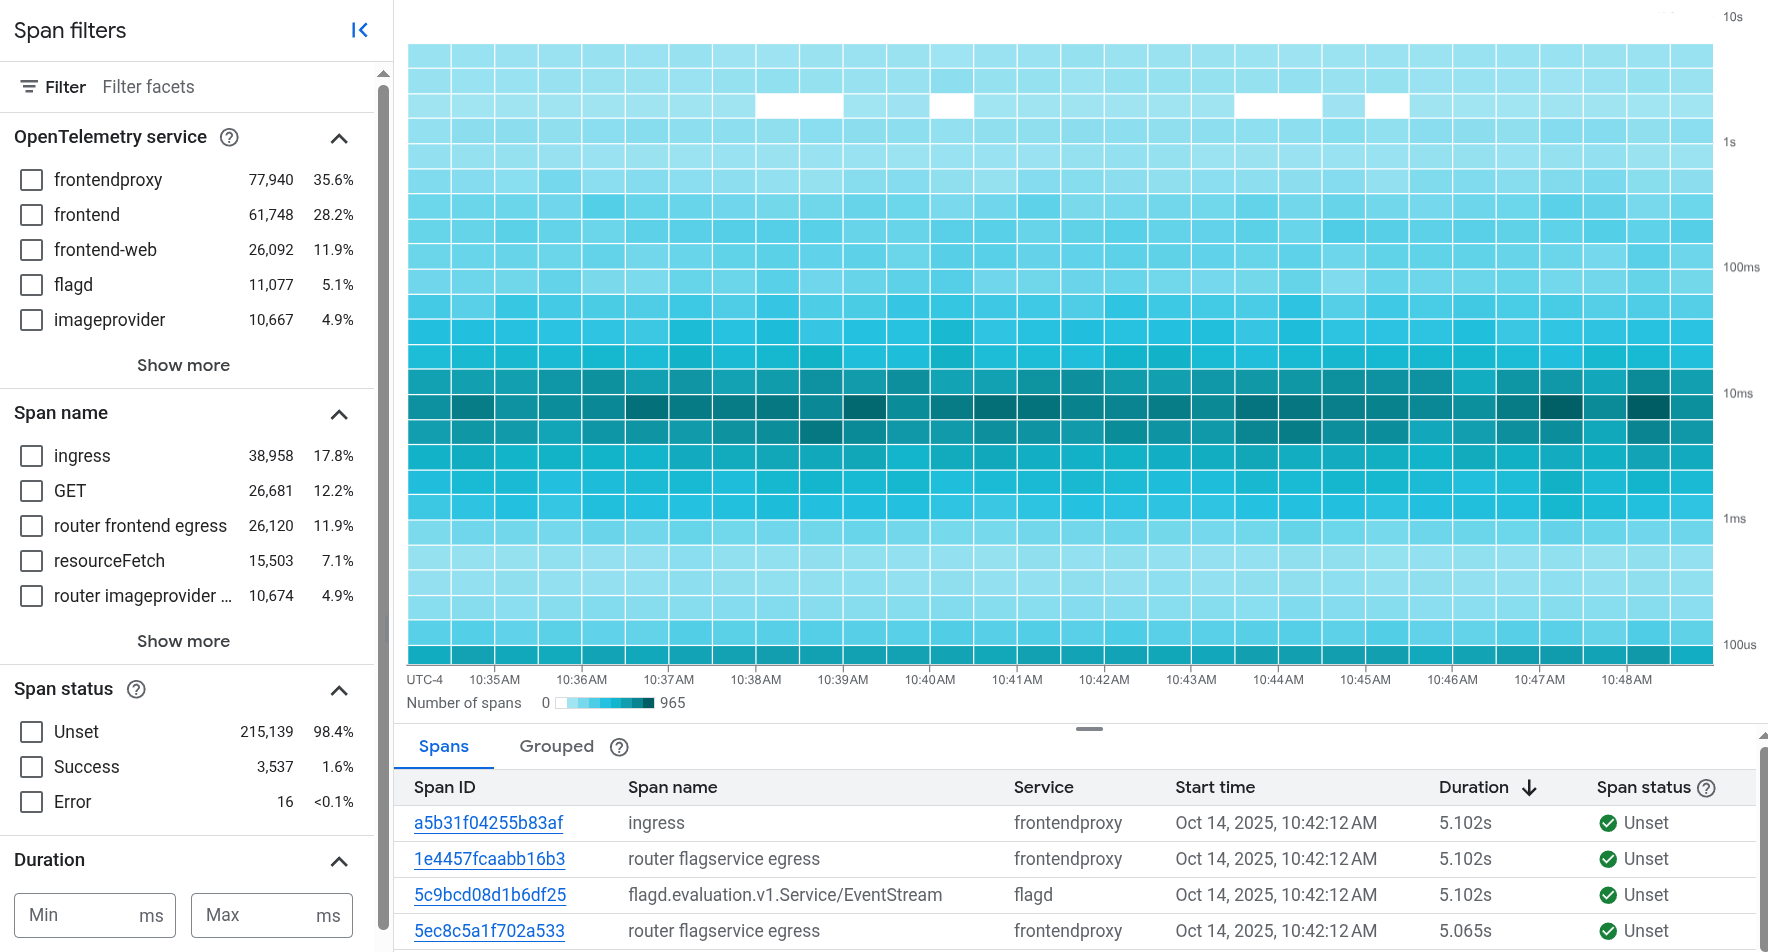1768x952 pixels.
Task: Open span 5c9bcd08d1b6df25 details link
Action: coord(490,894)
